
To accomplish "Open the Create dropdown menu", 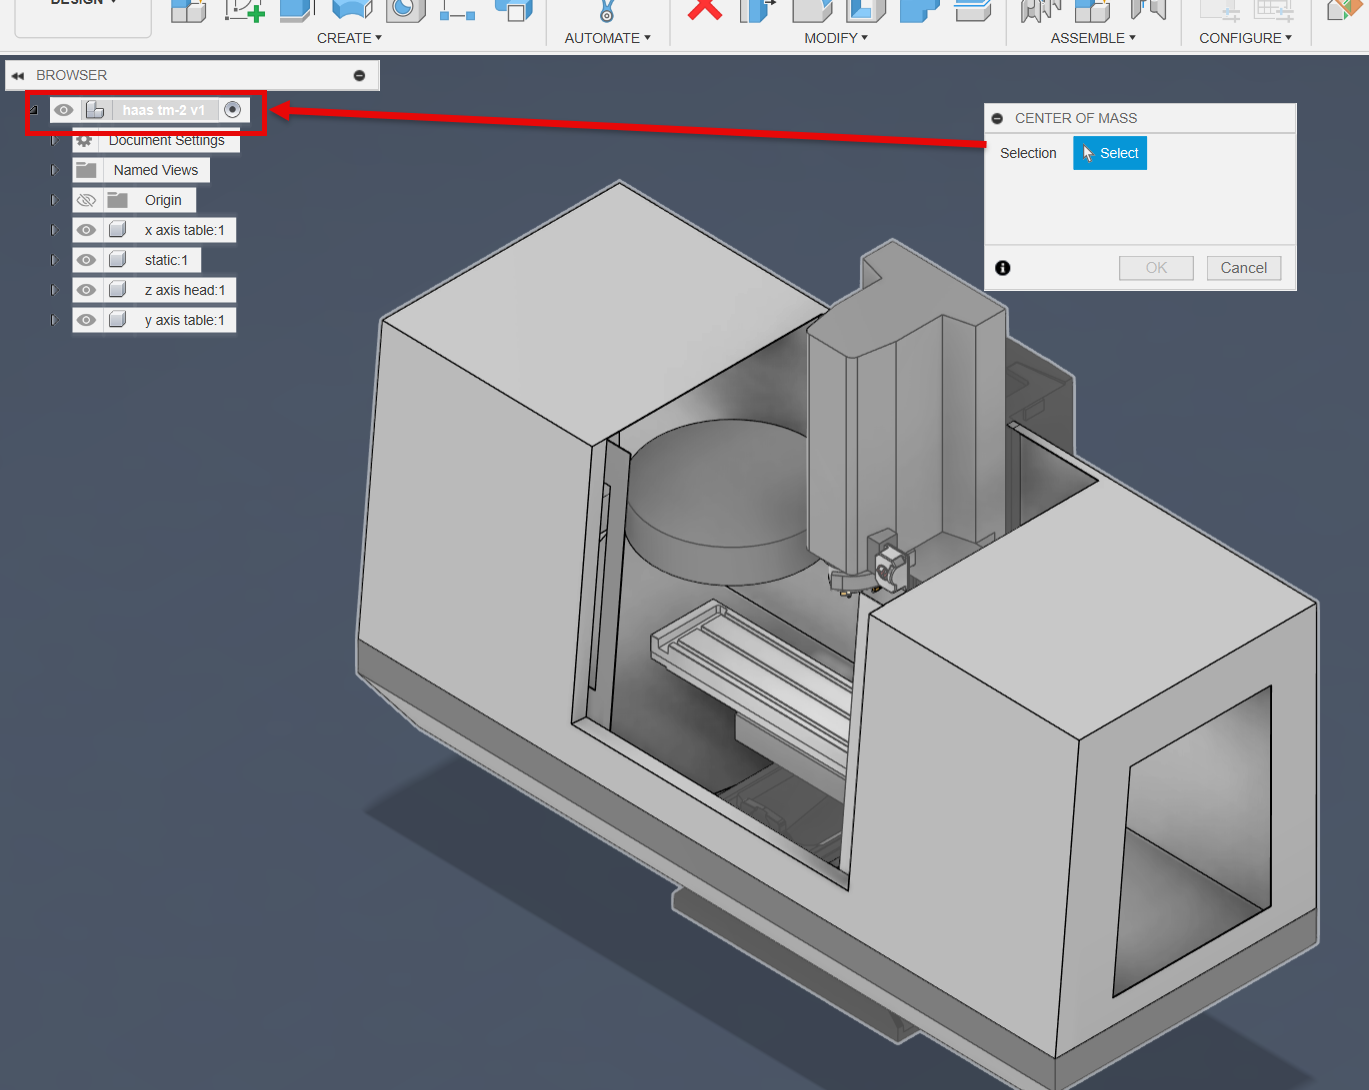I will pyautogui.click(x=349, y=38).
